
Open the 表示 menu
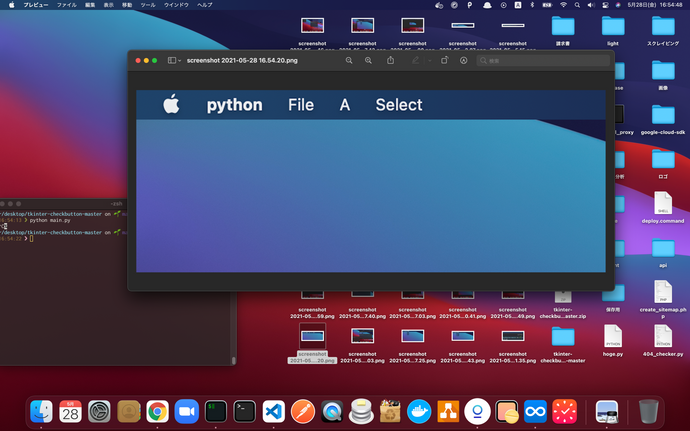pyautogui.click(x=108, y=5)
